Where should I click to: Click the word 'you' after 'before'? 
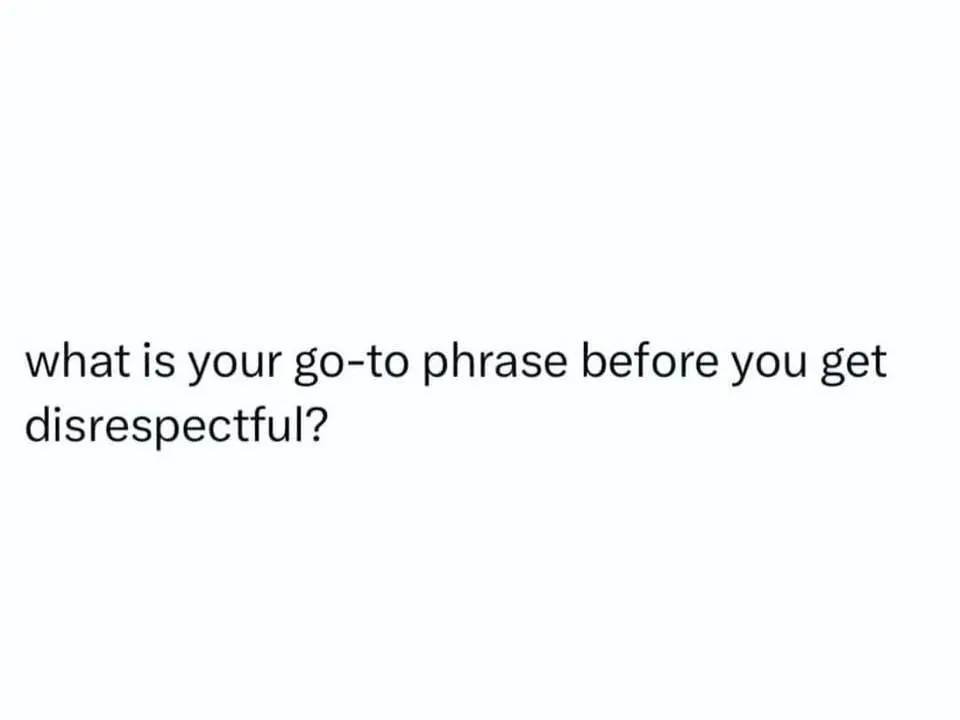pyautogui.click(x=769, y=366)
